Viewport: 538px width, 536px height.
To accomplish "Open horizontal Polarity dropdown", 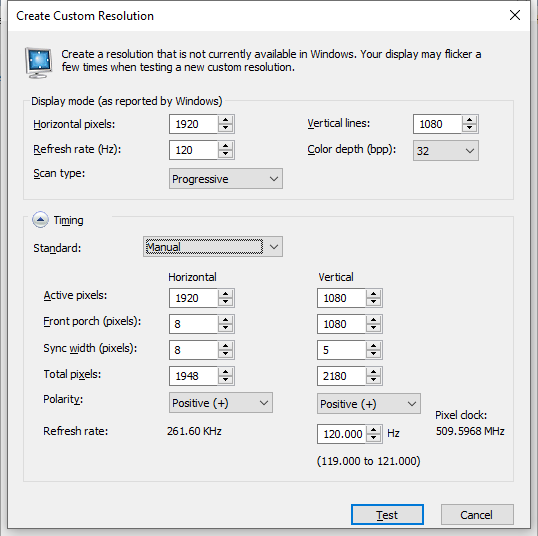I will 221,403.
